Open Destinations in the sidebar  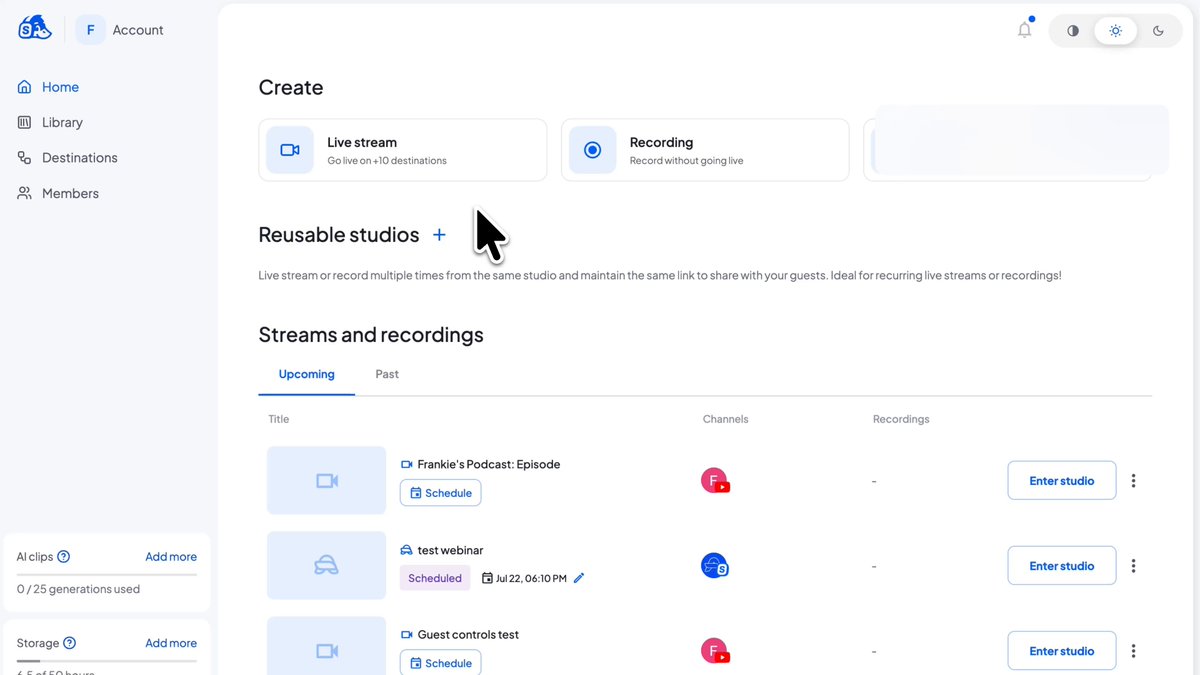click(x=67, y=158)
